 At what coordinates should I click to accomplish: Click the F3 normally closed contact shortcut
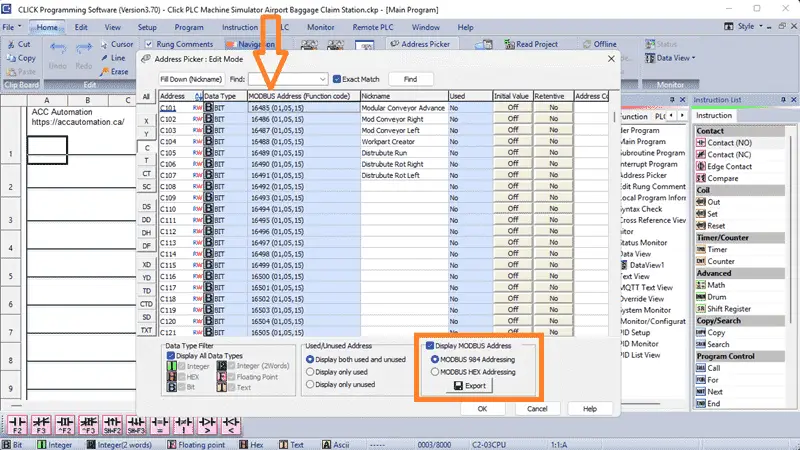pos(41,425)
